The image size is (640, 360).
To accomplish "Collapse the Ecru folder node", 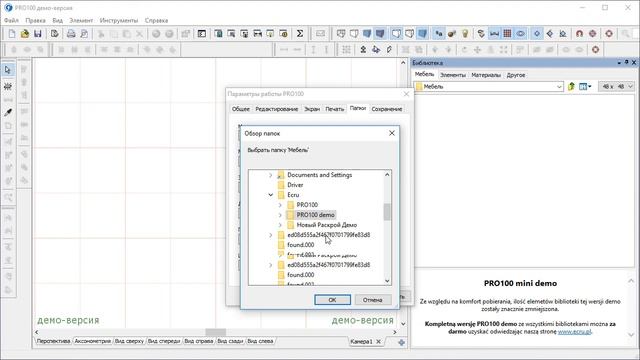I will point(270,195).
